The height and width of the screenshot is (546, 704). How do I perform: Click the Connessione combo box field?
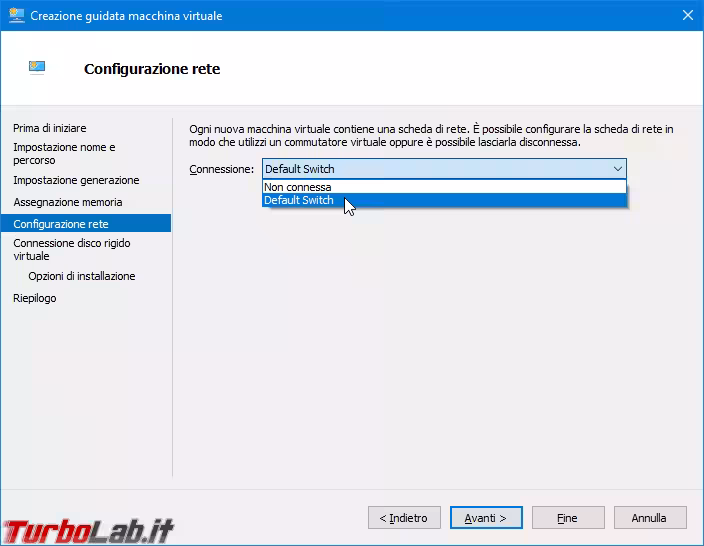click(435, 169)
